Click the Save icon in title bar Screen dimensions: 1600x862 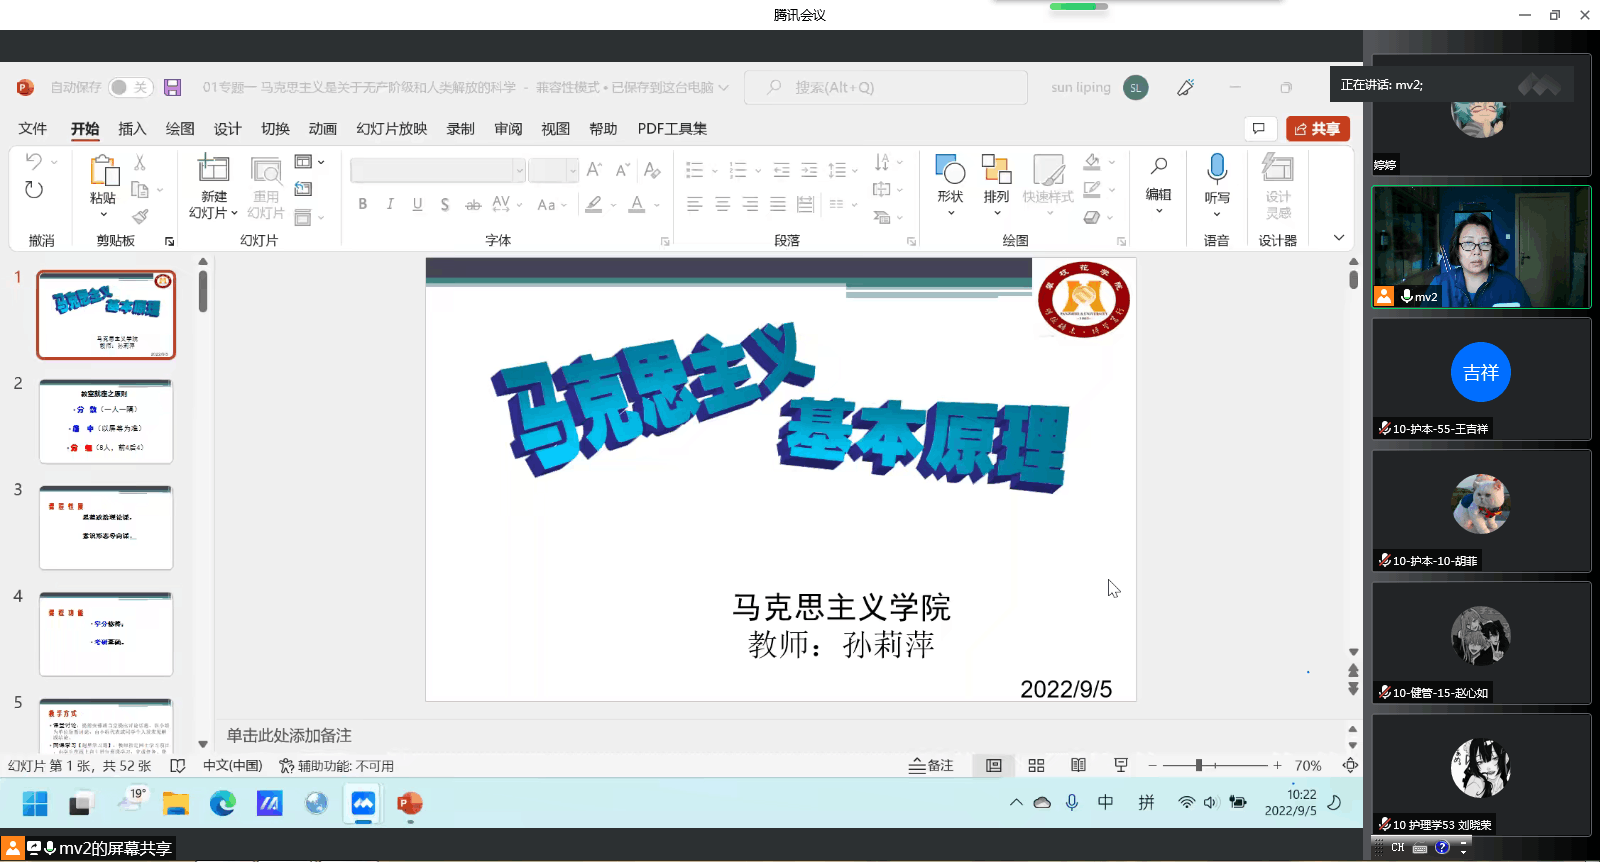tap(172, 88)
